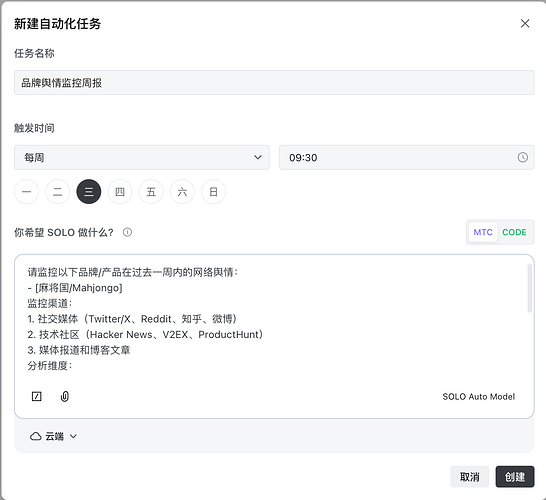Image resolution: width=546 pixels, height=500 pixels.
Task: Click the info icon beside SOLO question
Action: pos(127,232)
